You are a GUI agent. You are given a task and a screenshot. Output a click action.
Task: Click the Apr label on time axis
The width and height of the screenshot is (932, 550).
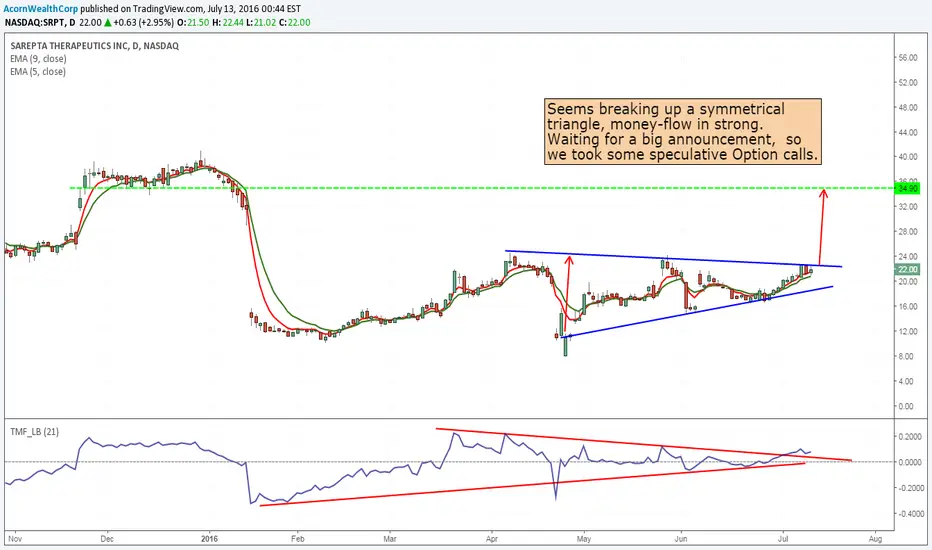point(492,539)
